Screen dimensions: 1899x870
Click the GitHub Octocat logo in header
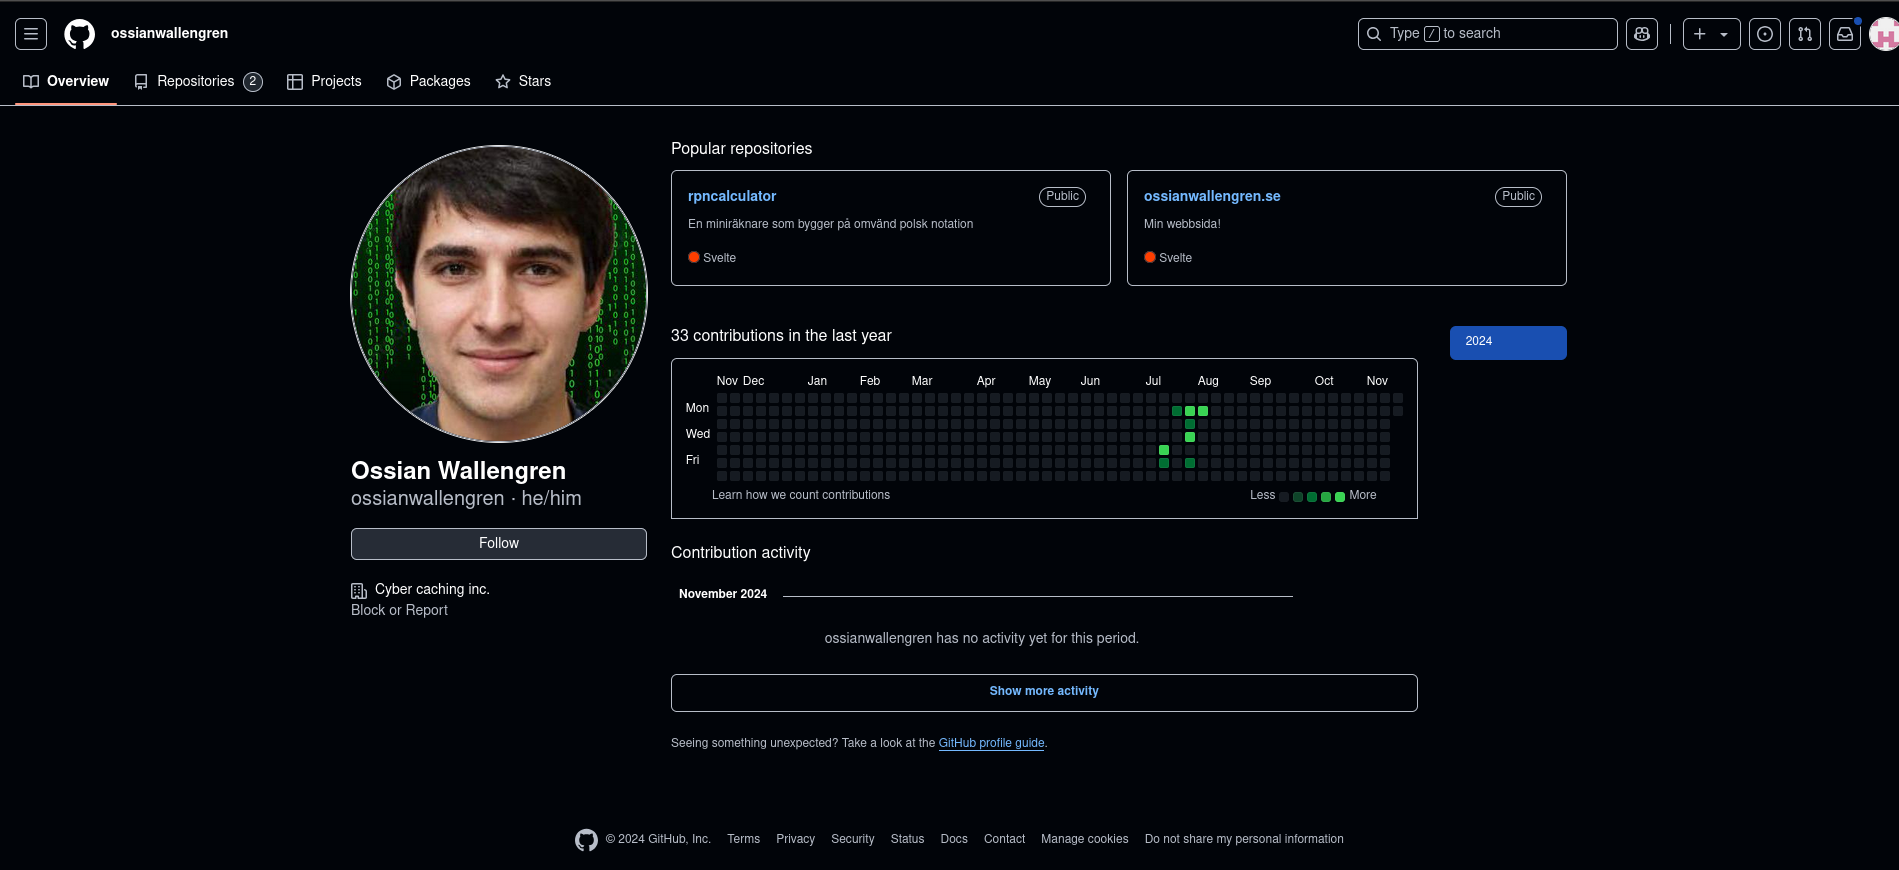pyautogui.click(x=80, y=34)
